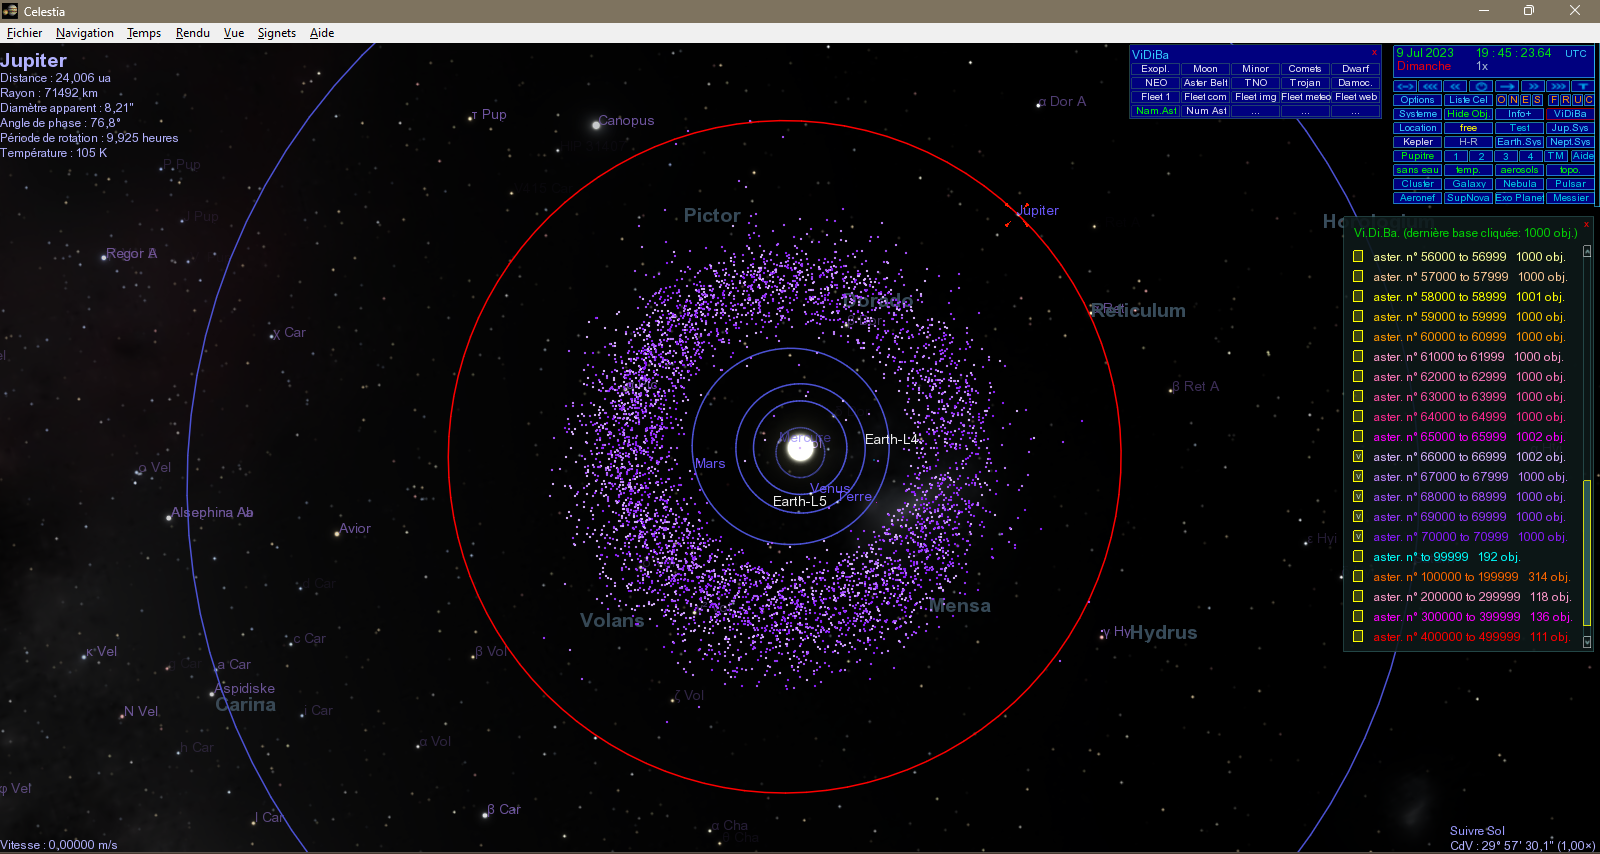Open the Navigation menu

(x=85, y=33)
